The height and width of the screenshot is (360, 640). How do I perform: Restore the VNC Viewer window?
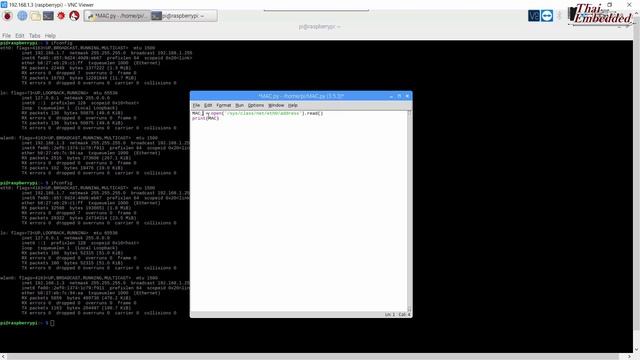610,4
